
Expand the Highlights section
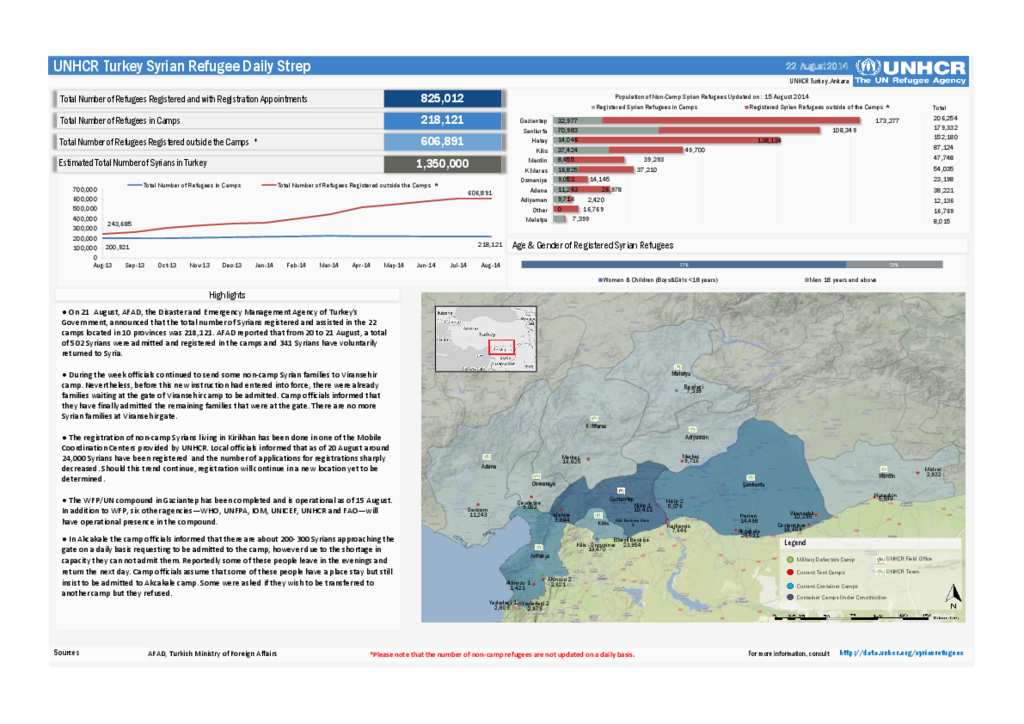click(227, 294)
